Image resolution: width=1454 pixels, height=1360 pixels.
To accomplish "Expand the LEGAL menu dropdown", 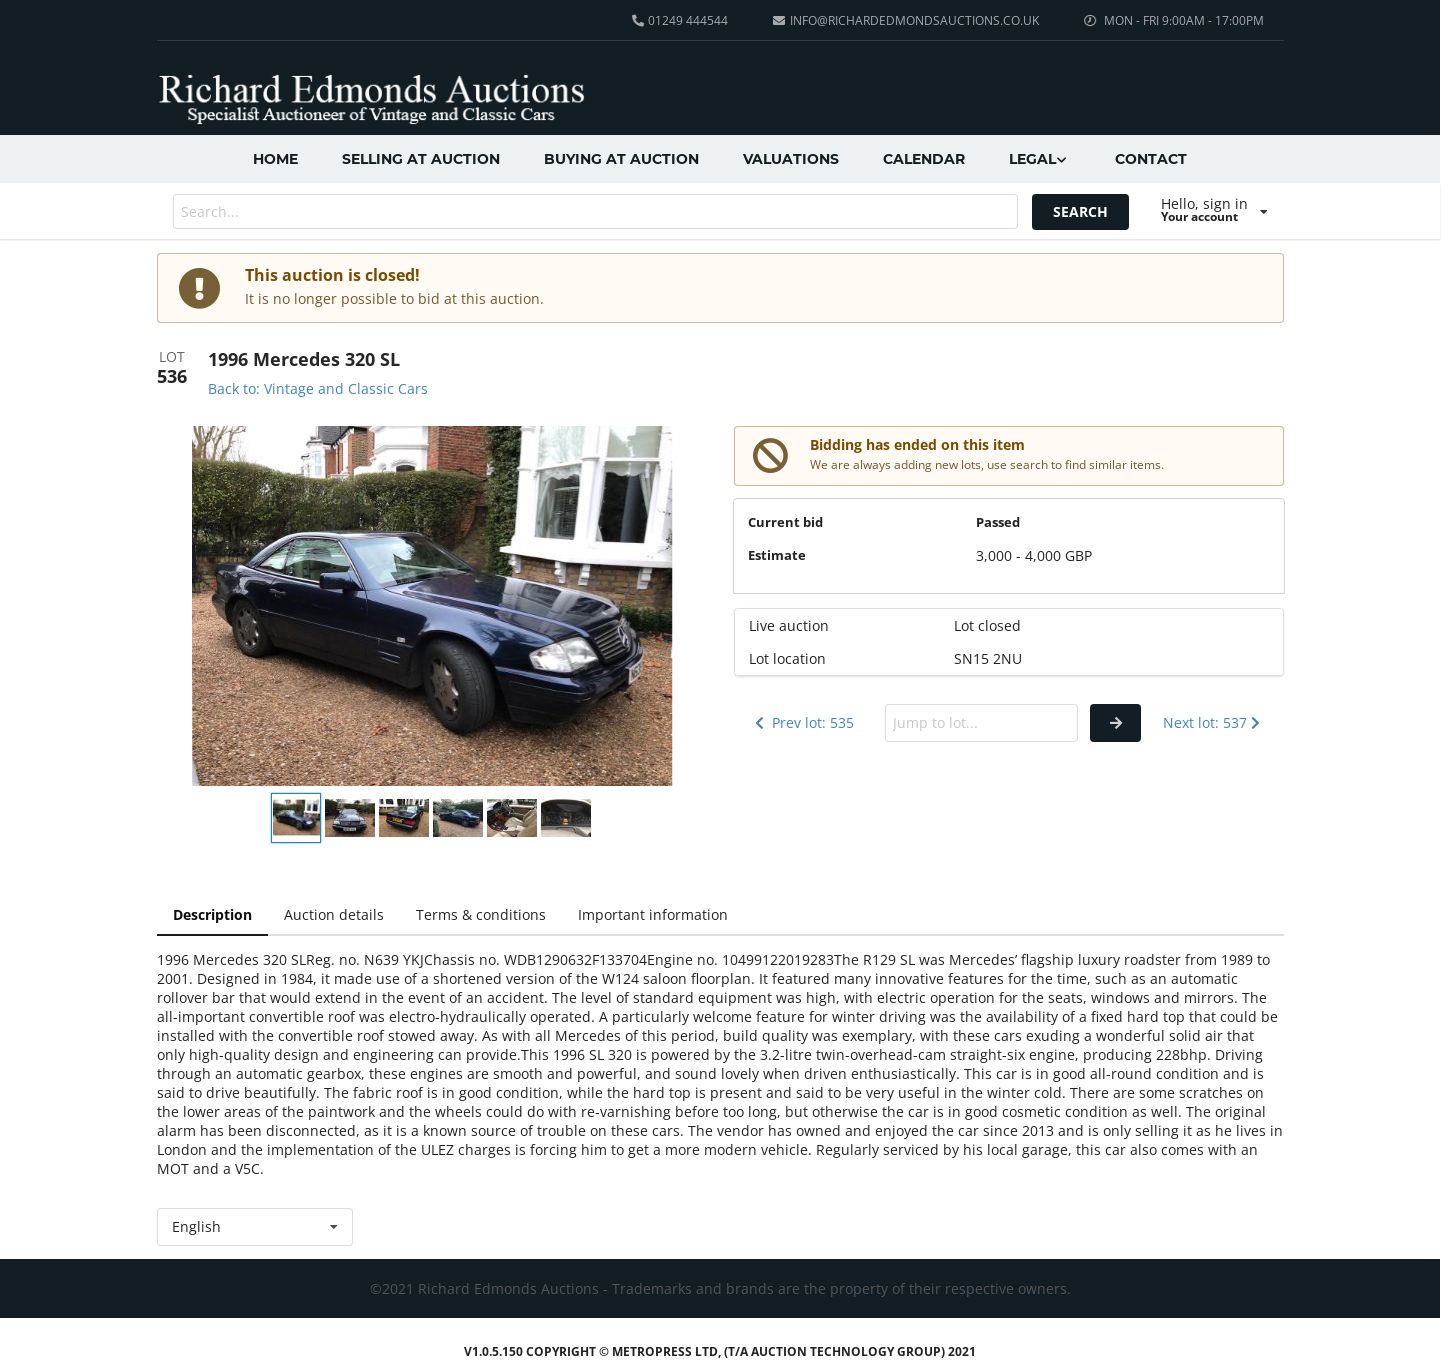I will tap(1038, 159).
